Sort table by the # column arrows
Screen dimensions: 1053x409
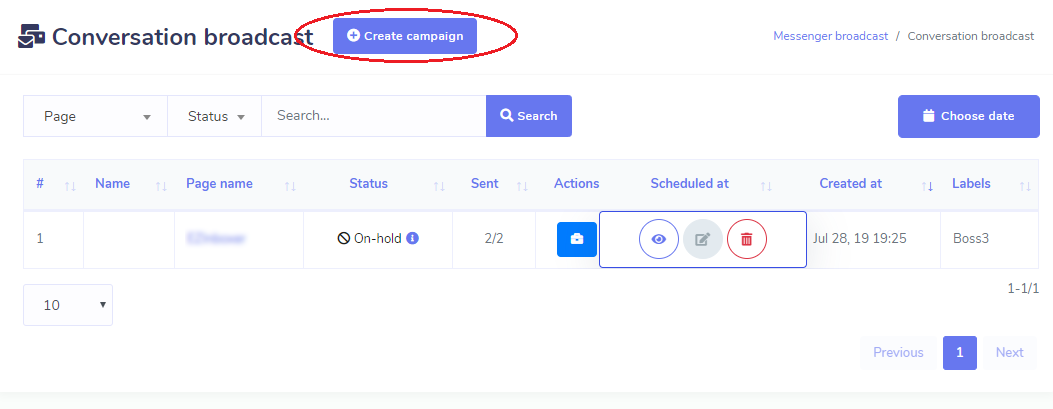70,185
